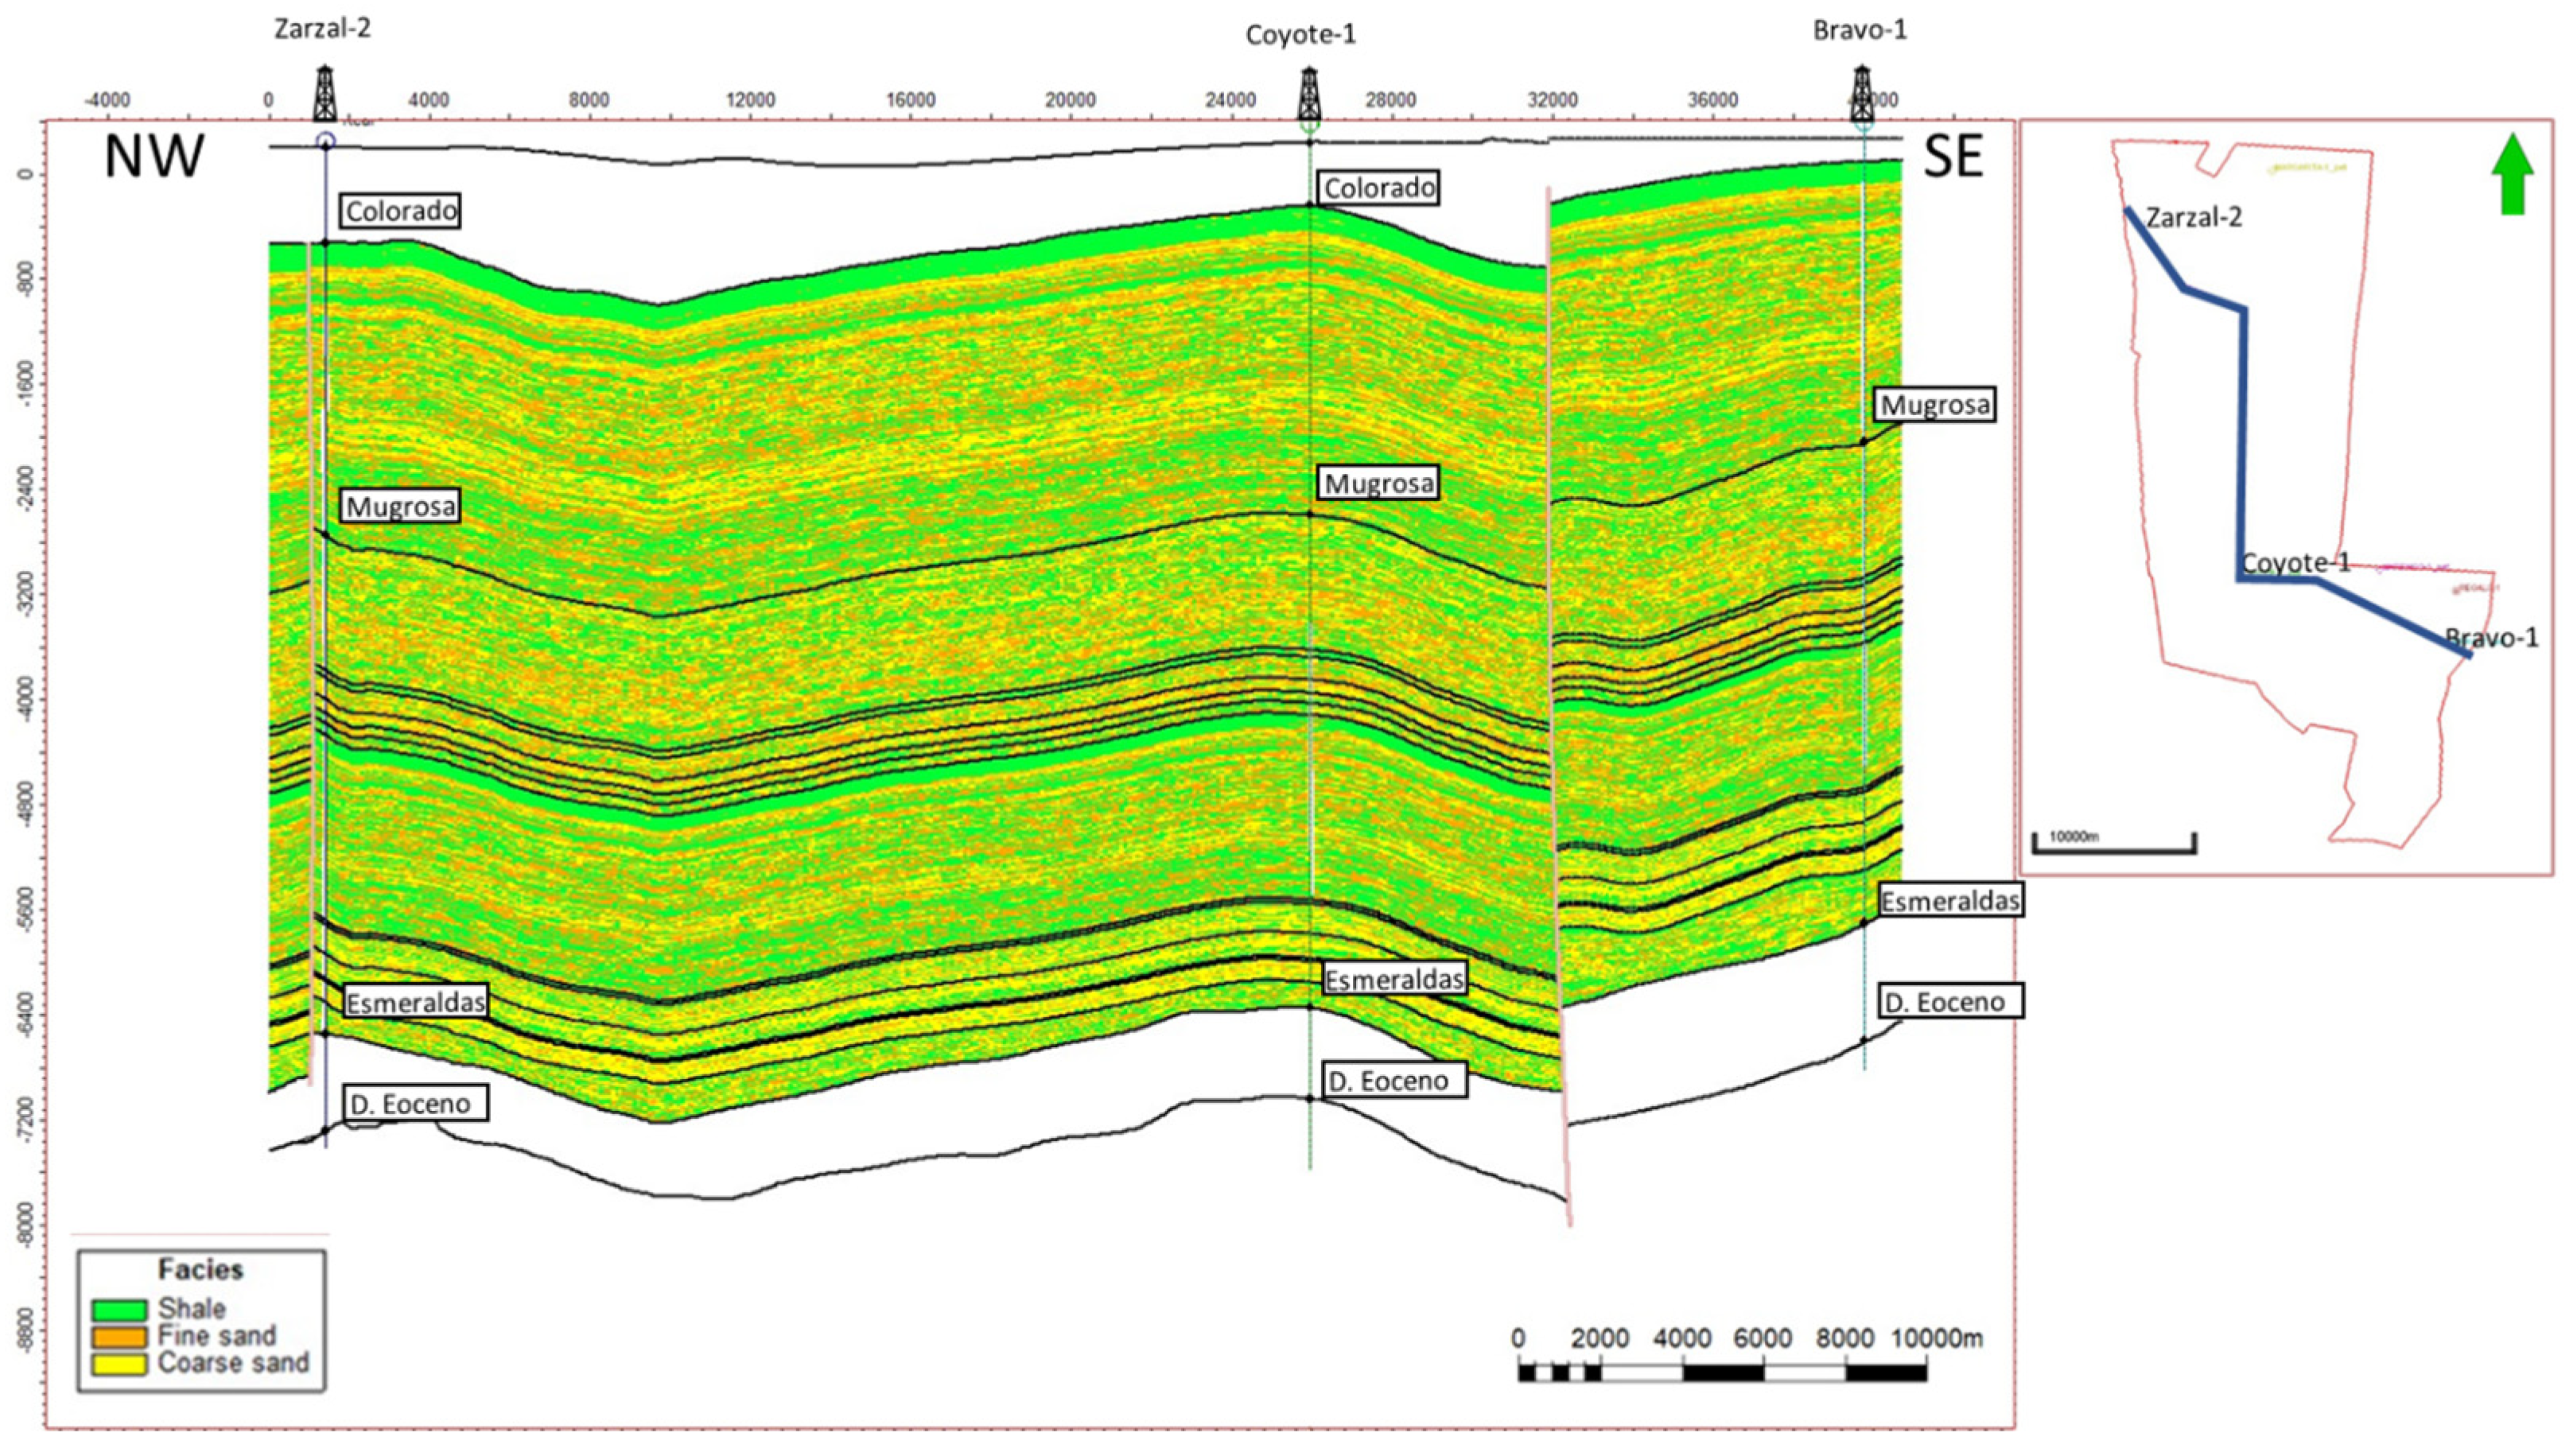Click the Coyote-1 derrick icon

1309,94
